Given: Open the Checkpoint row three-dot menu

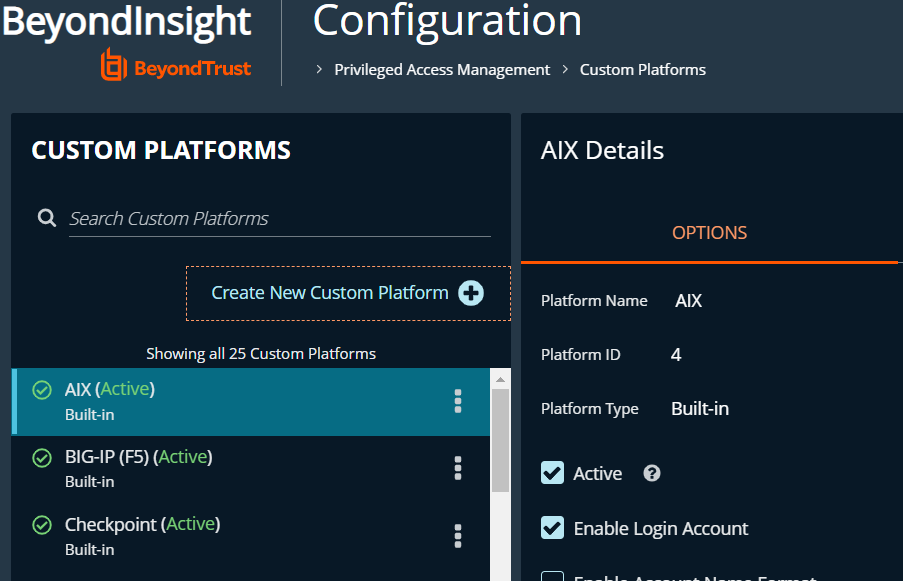Looking at the screenshot, I should 458,535.
